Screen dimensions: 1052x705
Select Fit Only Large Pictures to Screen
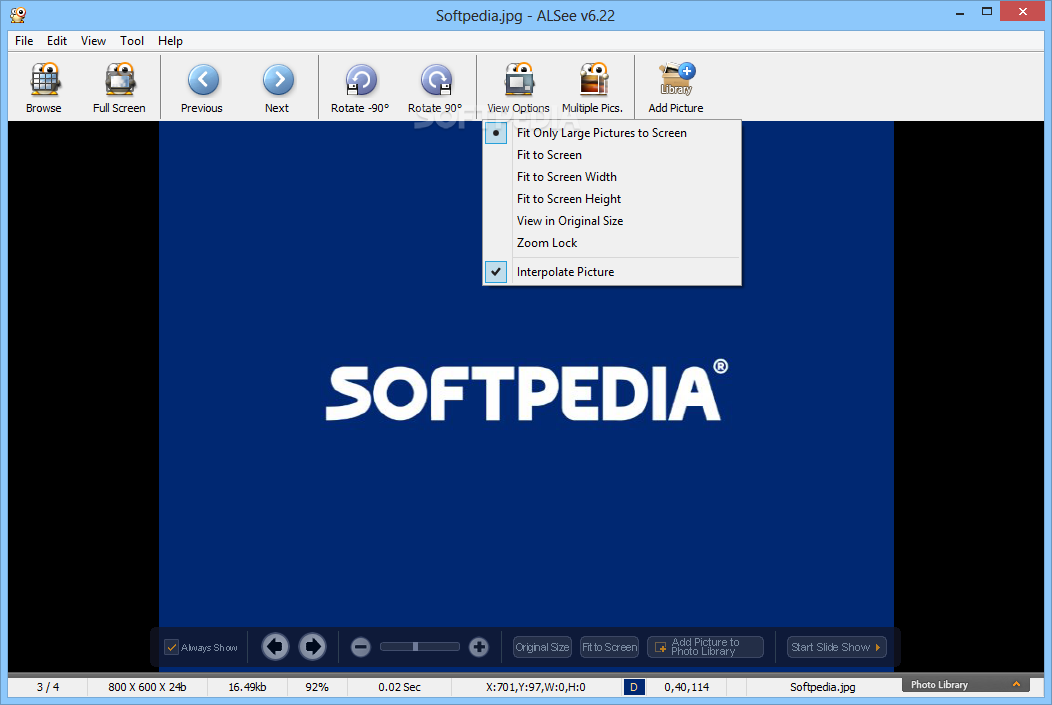[x=612, y=133]
